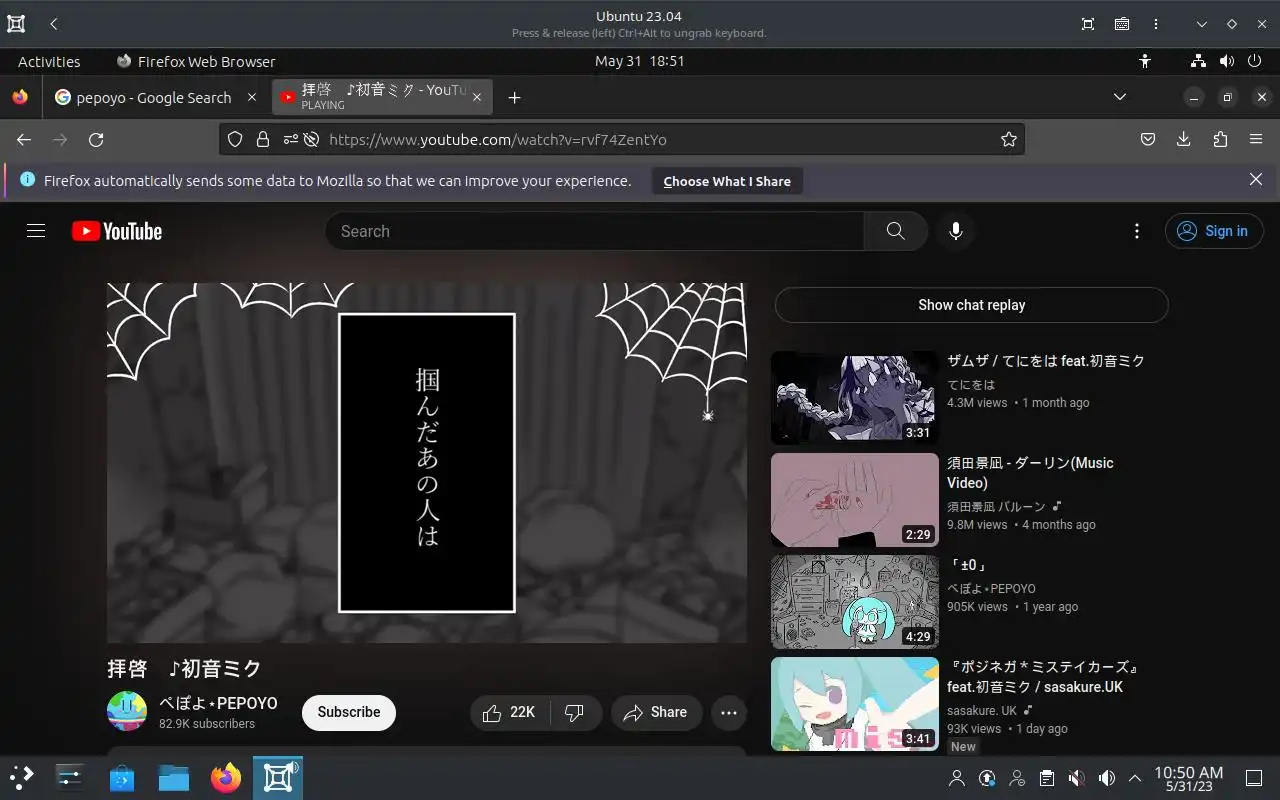
Task: Open the KDE application launcher
Action: pos(22,777)
